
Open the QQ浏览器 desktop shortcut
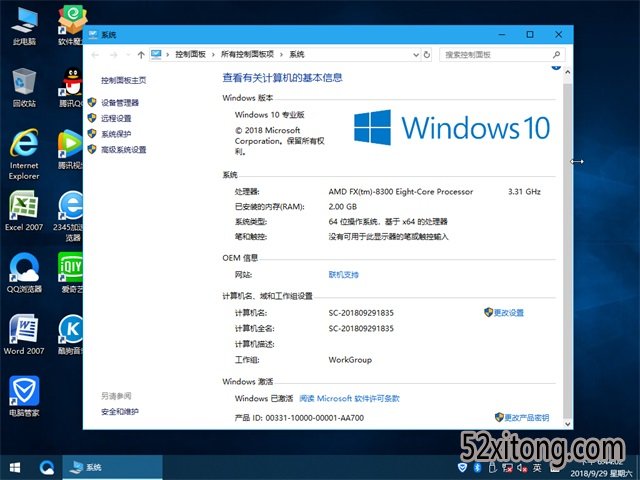click(x=24, y=273)
